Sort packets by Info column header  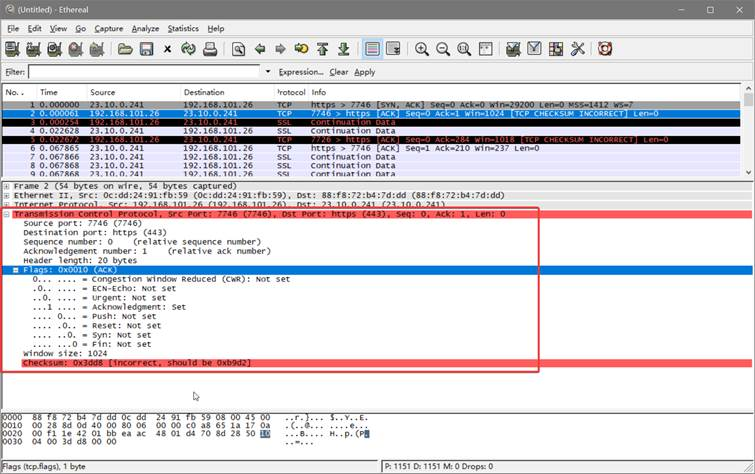pyautogui.click(x=524, y=92)
